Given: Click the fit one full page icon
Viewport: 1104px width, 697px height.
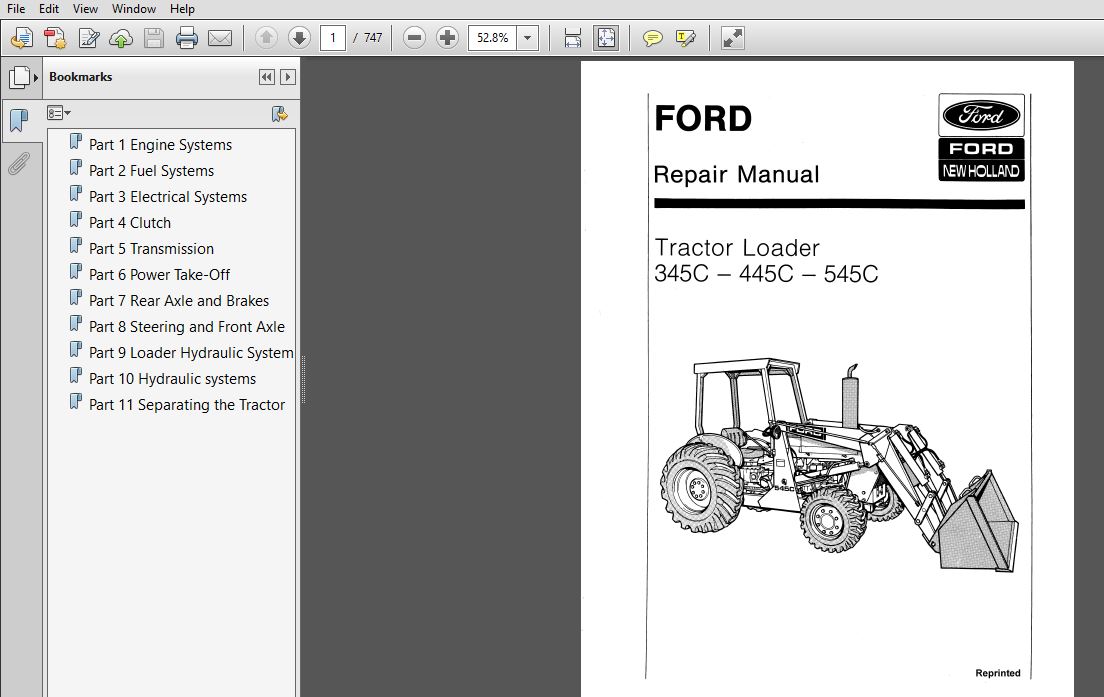Looking at the screenshot, I should pyautogui.click(x=606, y=38).
